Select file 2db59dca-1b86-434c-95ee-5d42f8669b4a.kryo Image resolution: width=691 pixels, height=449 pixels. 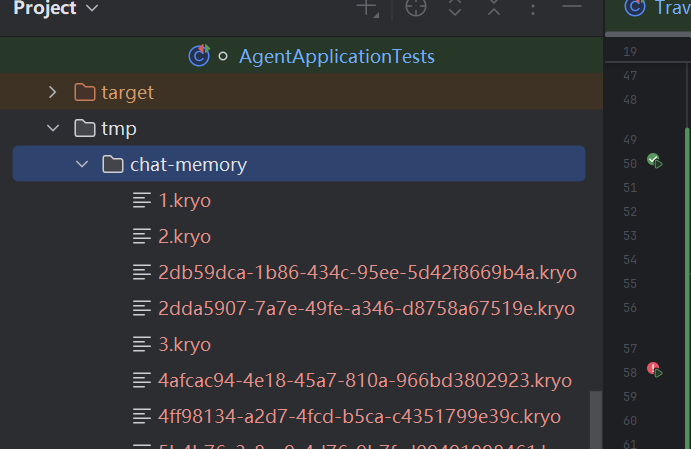pos(368,273)
